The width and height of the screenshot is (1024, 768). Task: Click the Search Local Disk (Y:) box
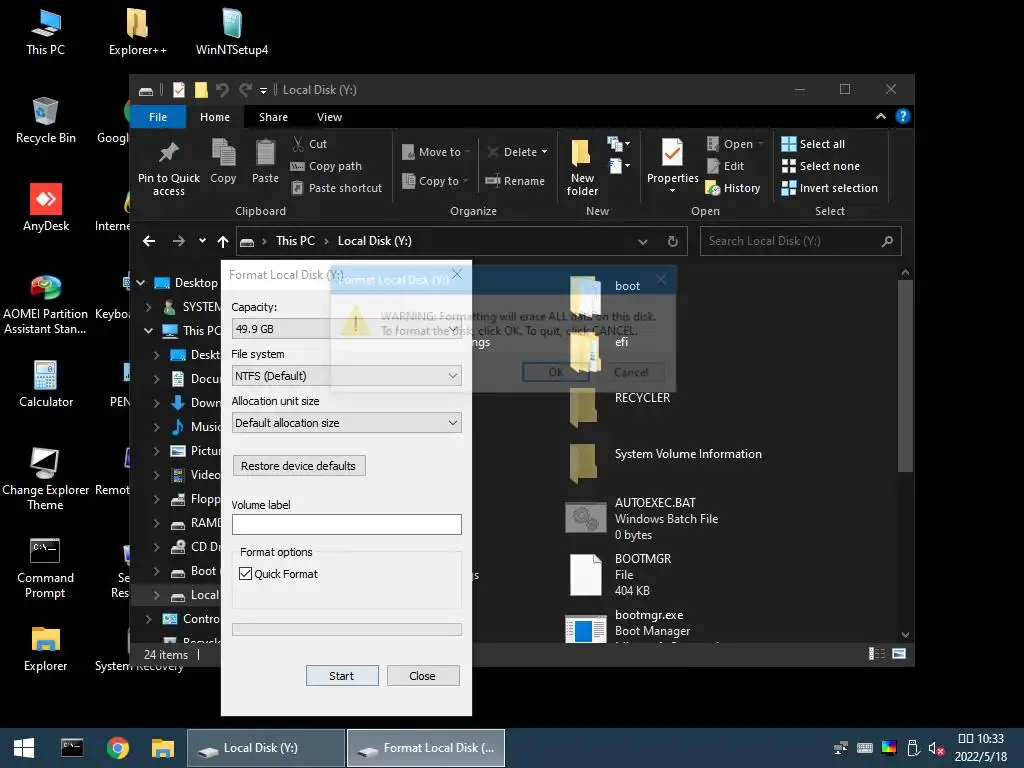801,241
